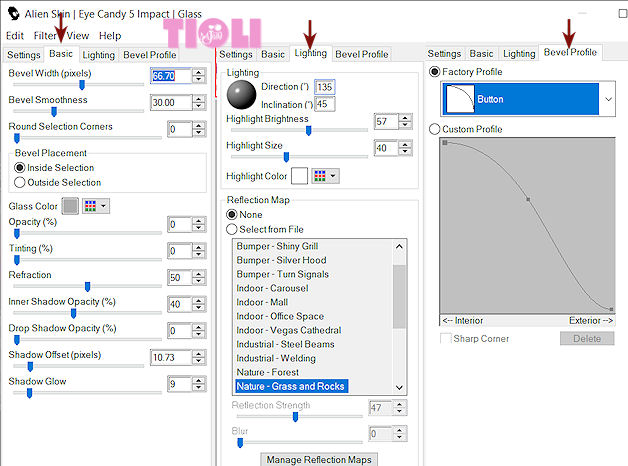Open the Help menu
Image resolution: width=628 pixels, height=466 pixels.
pos(110,36)
